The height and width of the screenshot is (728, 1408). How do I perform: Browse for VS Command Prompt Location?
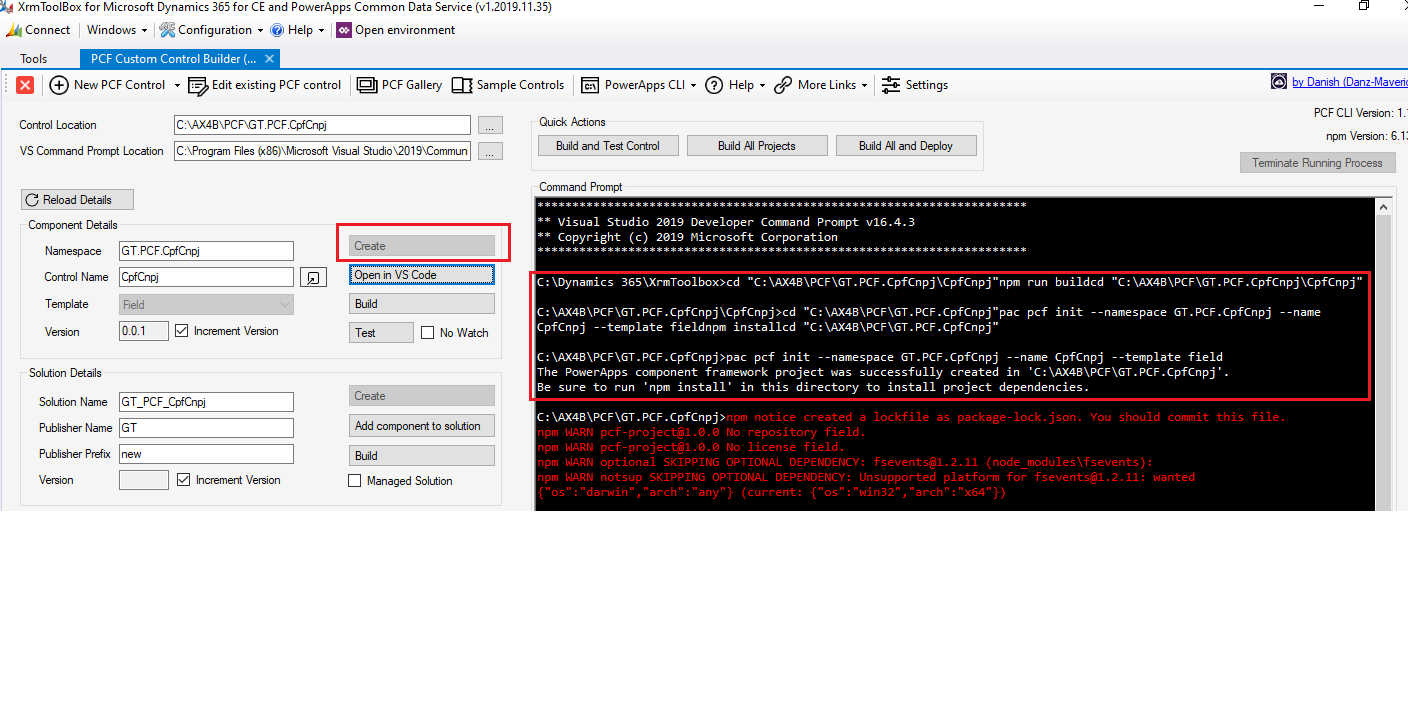coord(490,152)
